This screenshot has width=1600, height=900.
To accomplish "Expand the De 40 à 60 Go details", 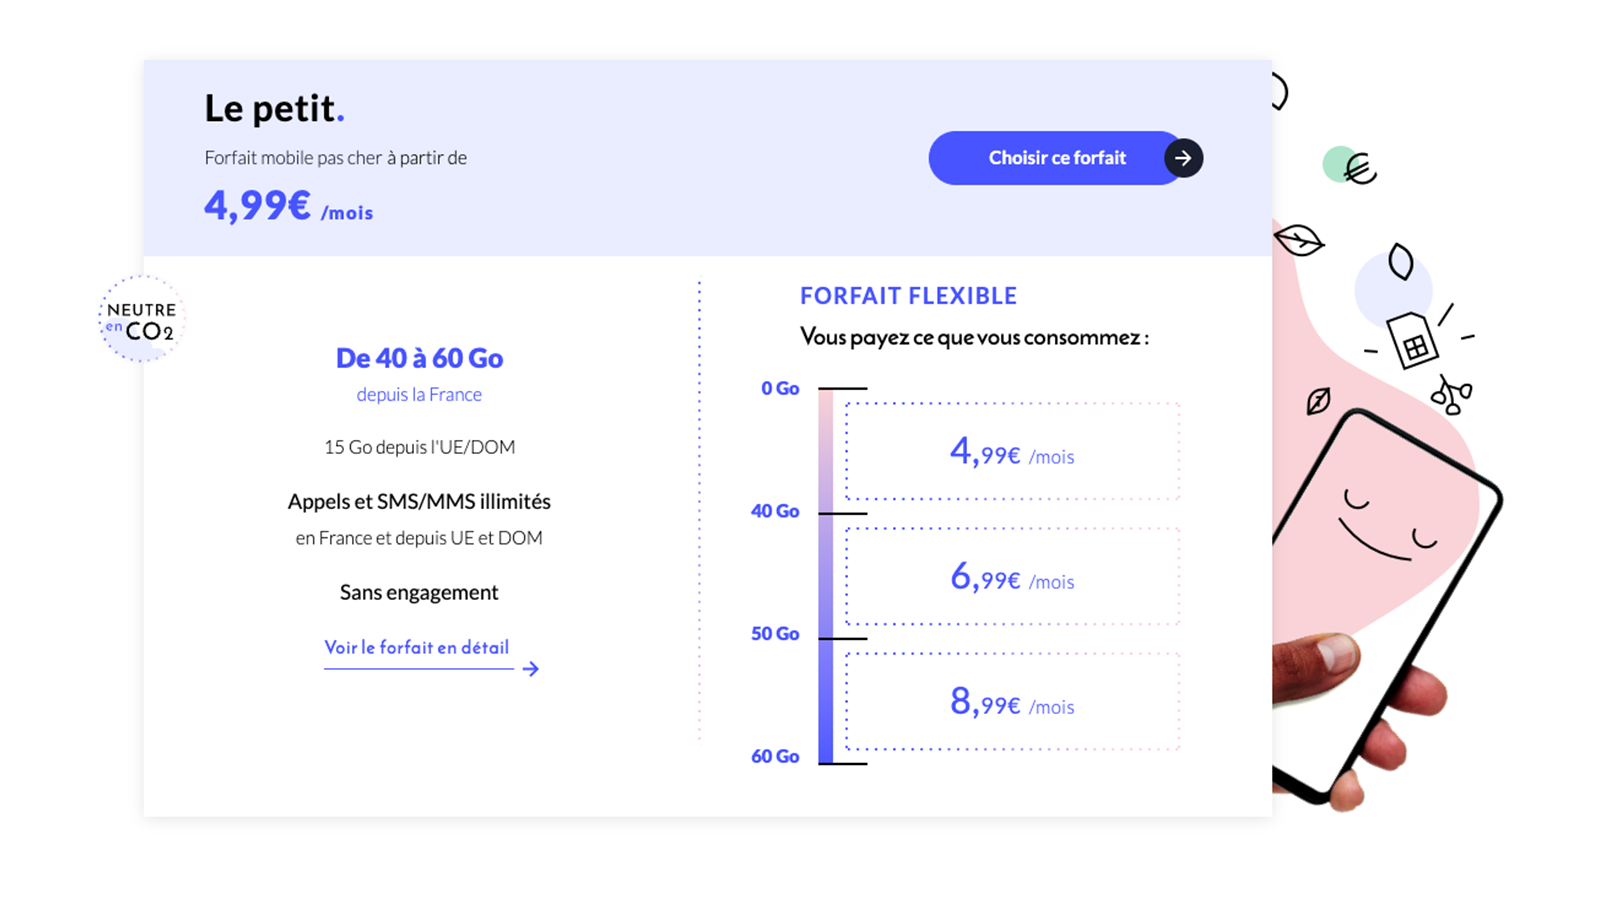I will (x=419, y=358).
